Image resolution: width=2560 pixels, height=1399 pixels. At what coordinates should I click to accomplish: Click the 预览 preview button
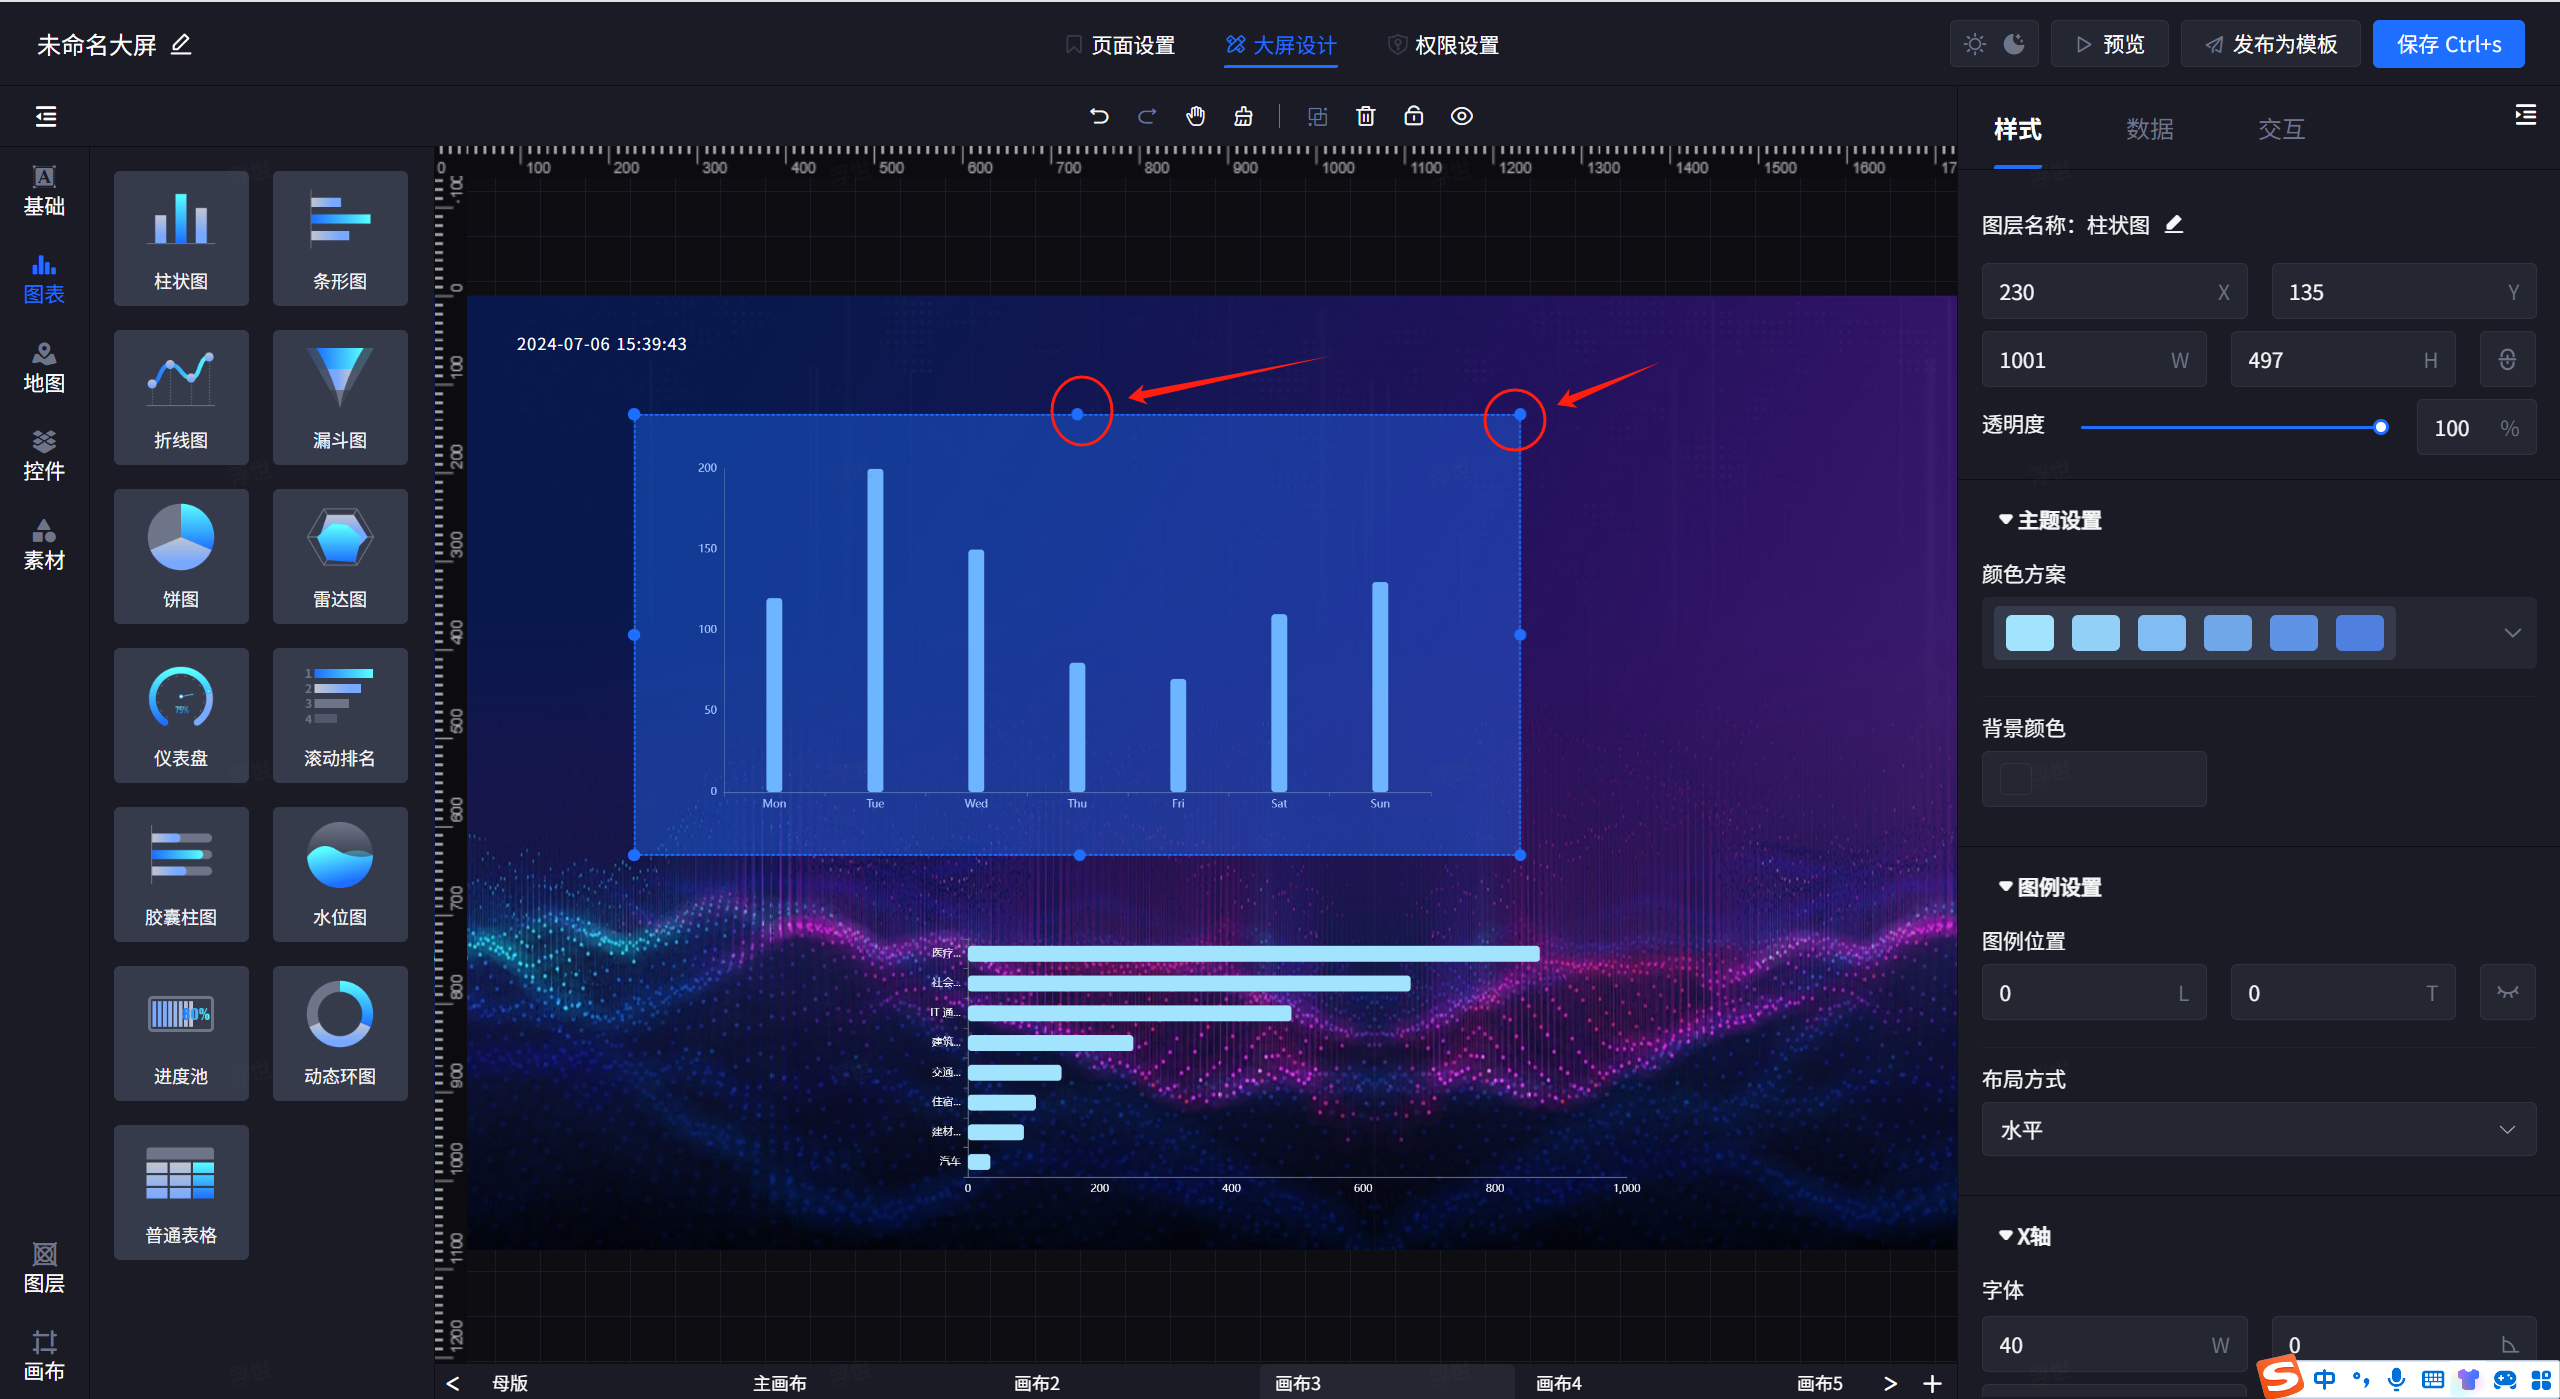[x=2109, y=44]
